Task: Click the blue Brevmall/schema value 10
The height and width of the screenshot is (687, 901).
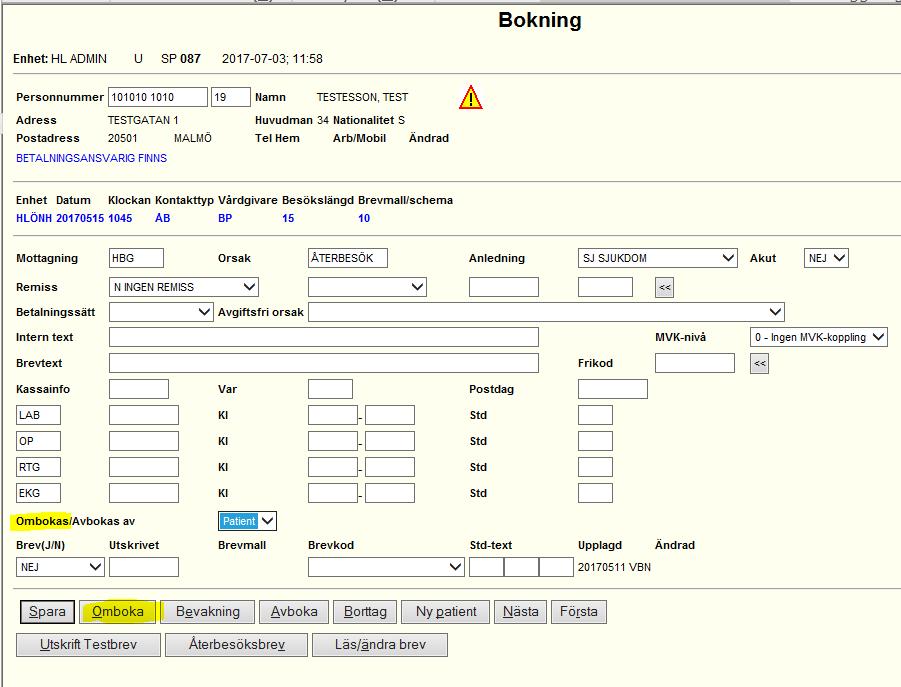Action: pos(364,218)
